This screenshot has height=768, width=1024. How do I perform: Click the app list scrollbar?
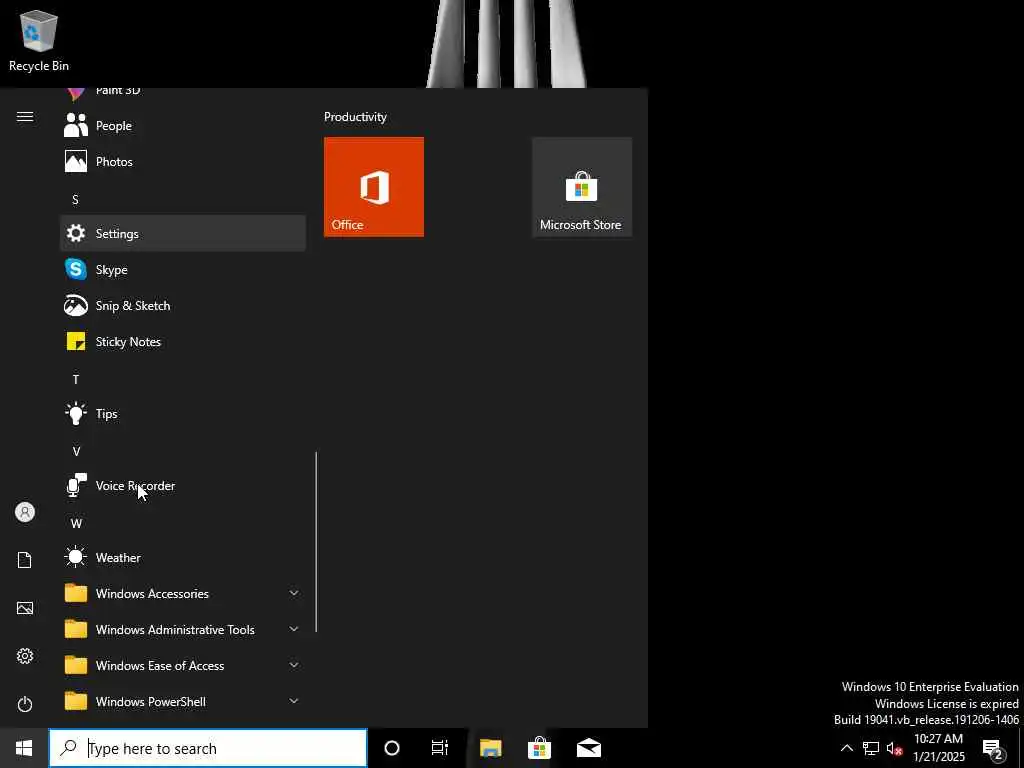click(316, 541)
